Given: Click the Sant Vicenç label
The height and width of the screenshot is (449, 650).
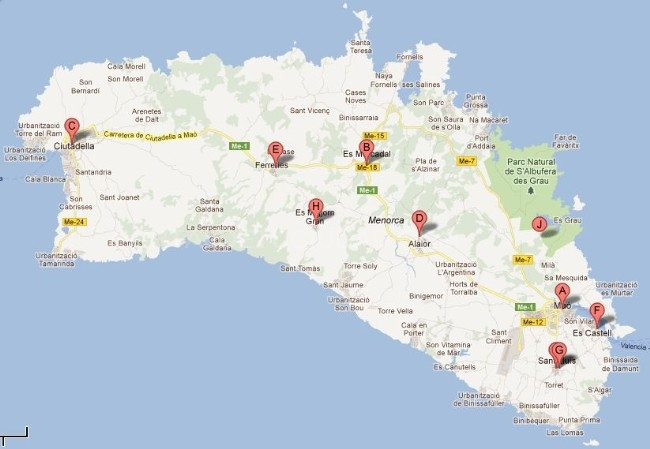Looking at the screenshot, I should tap(310, 111).
